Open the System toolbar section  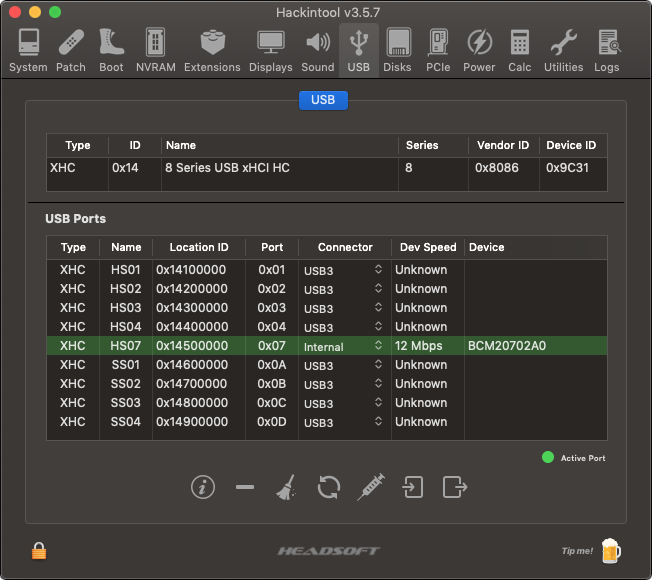click(x=28, y=50)
